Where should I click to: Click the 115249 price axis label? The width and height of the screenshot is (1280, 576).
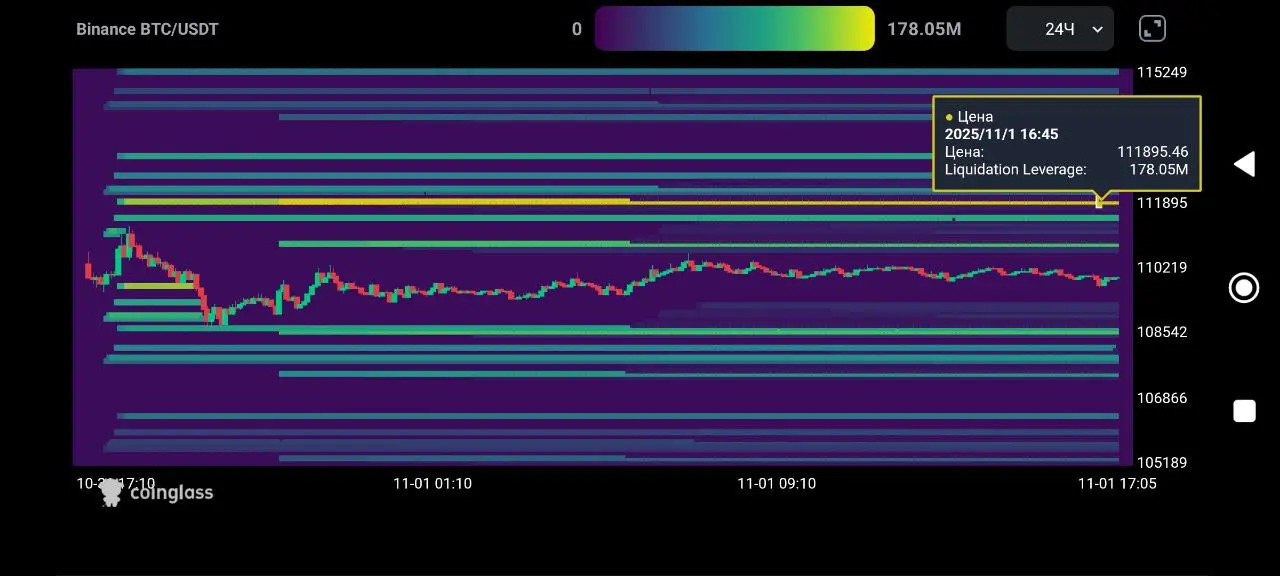point(1162,72)
